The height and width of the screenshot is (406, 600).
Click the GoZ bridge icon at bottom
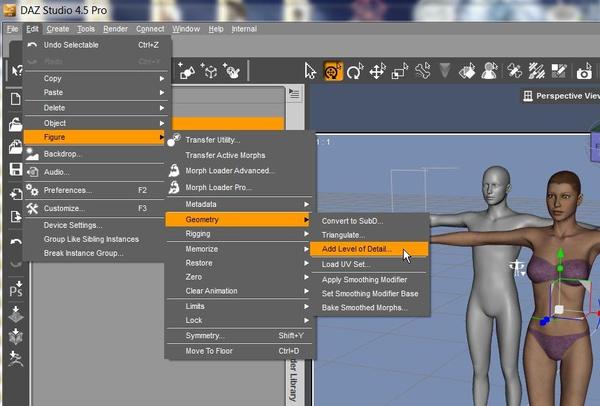16,359
